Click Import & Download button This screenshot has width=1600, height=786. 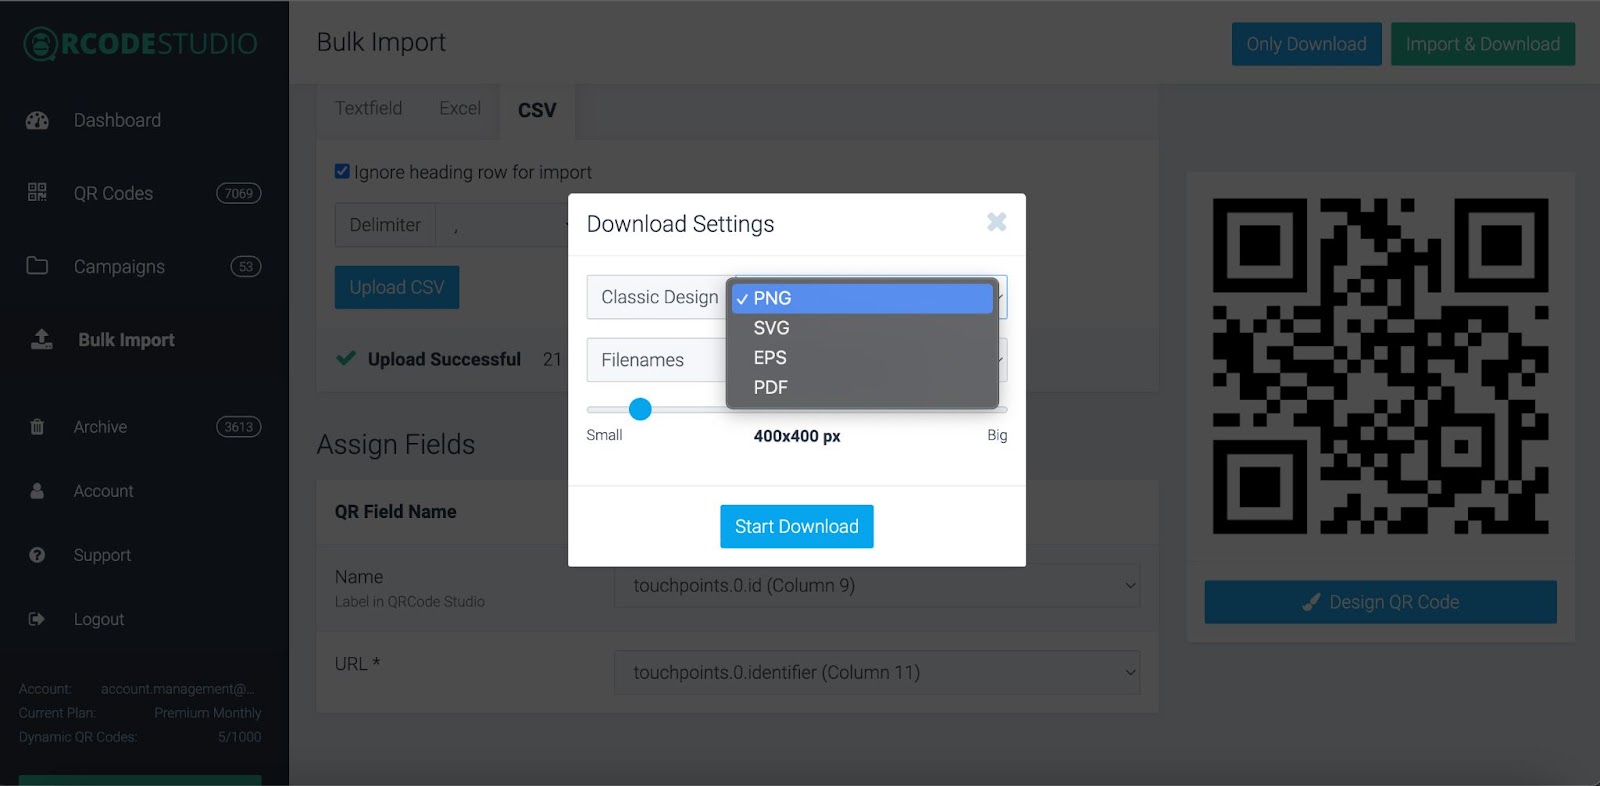point(1483,44)
